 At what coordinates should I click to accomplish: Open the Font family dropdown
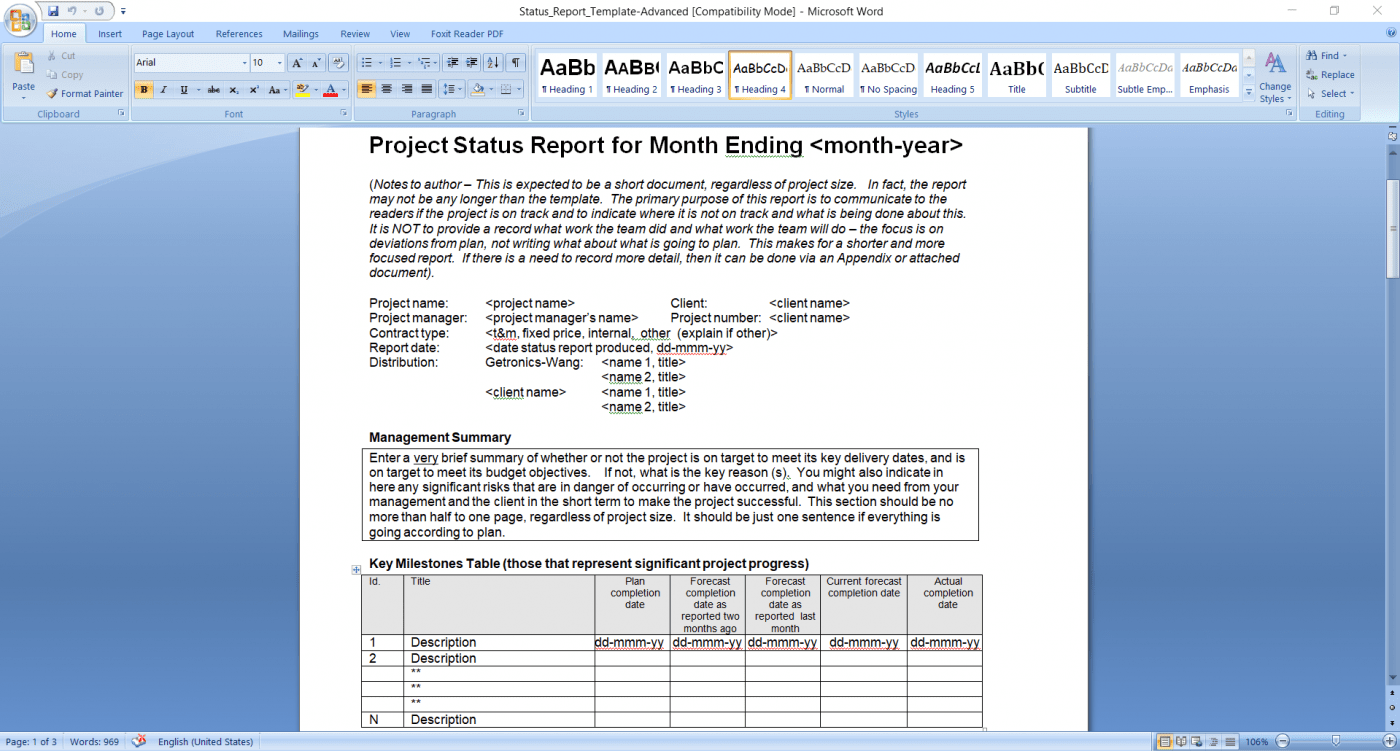[x=244, y=62]
